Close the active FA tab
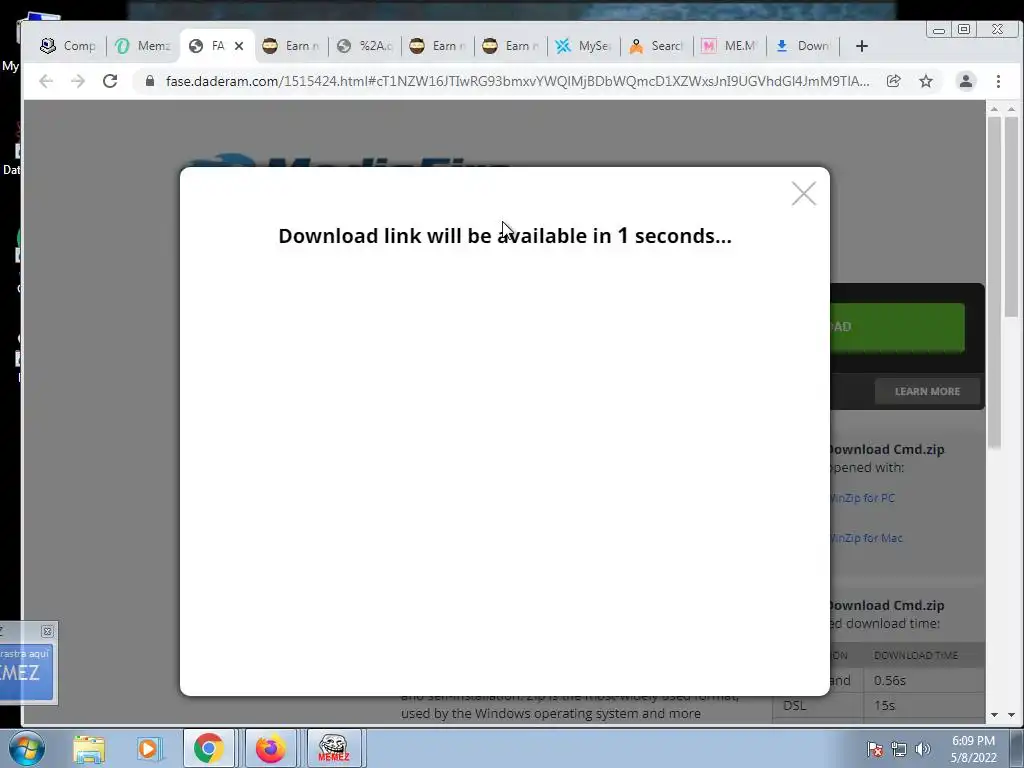The image size is (1024, 768). [239, 46]
